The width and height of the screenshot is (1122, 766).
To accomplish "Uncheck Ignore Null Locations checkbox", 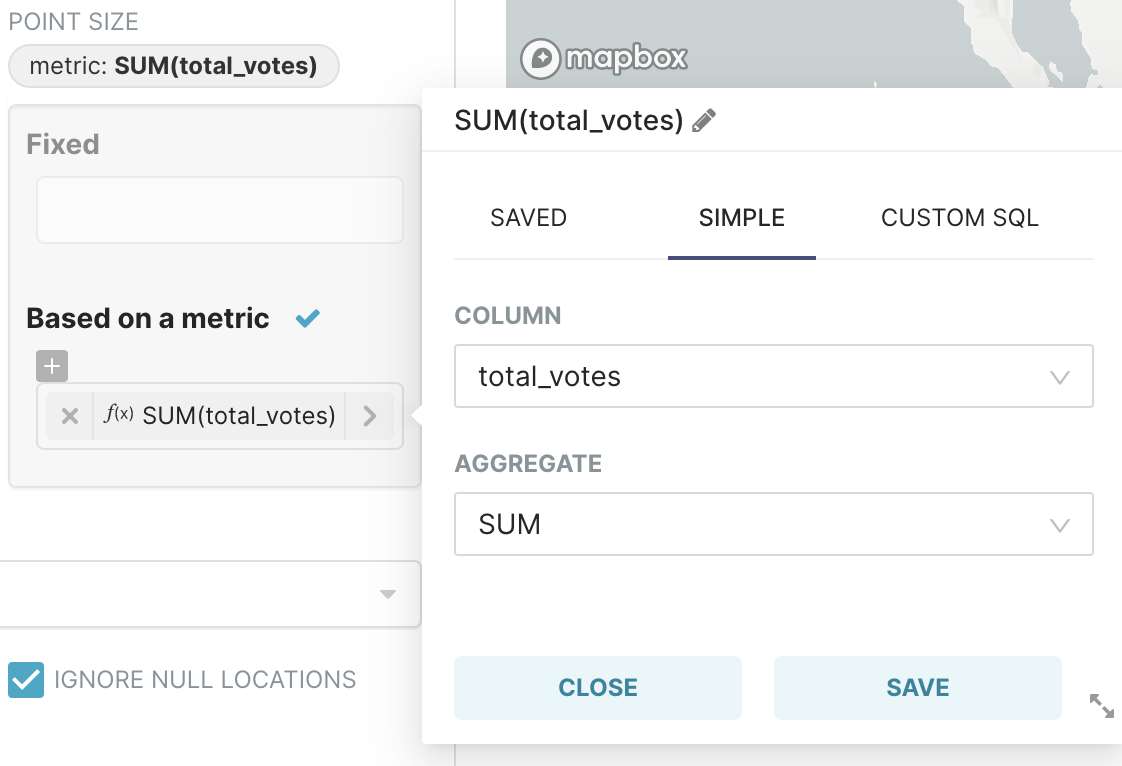I will (x=26, y=680).
